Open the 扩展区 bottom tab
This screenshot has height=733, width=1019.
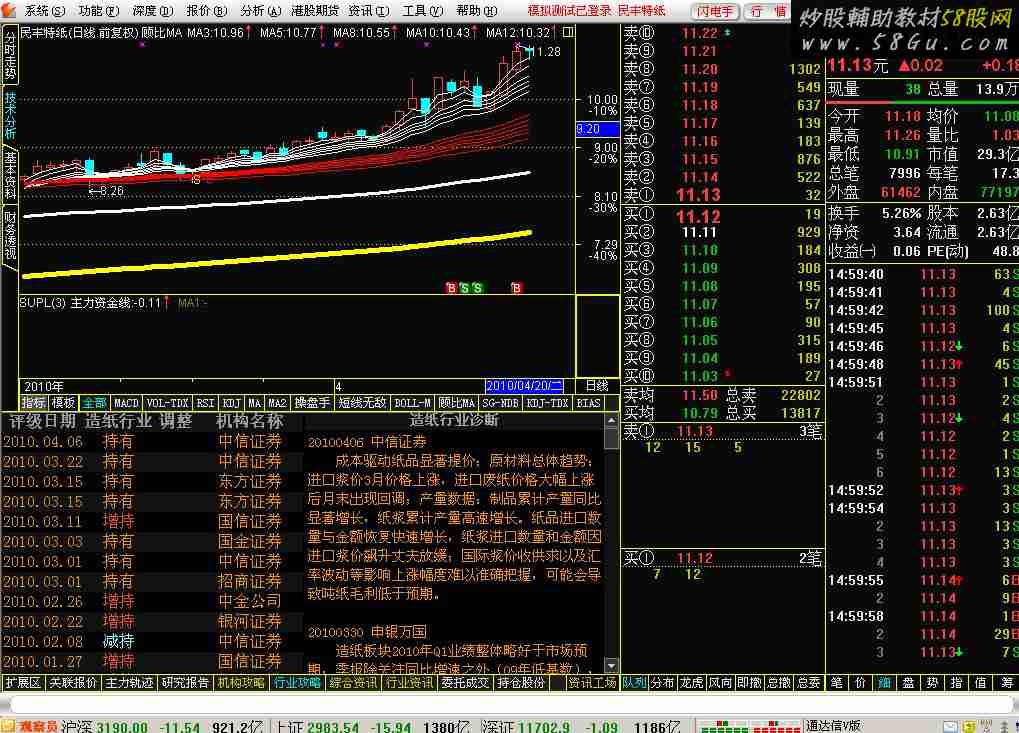pyautogui.click(x=23, y=682)
